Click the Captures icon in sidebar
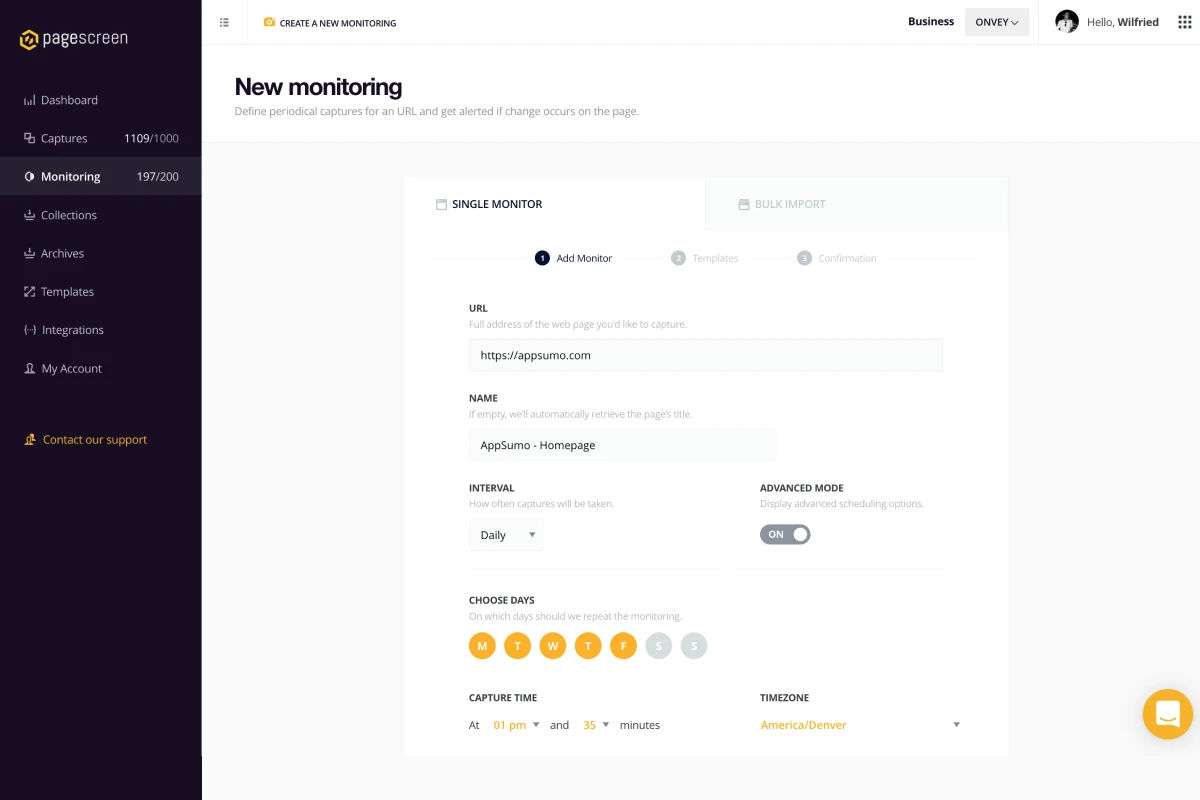1200x800 pixels. (30, 139)
